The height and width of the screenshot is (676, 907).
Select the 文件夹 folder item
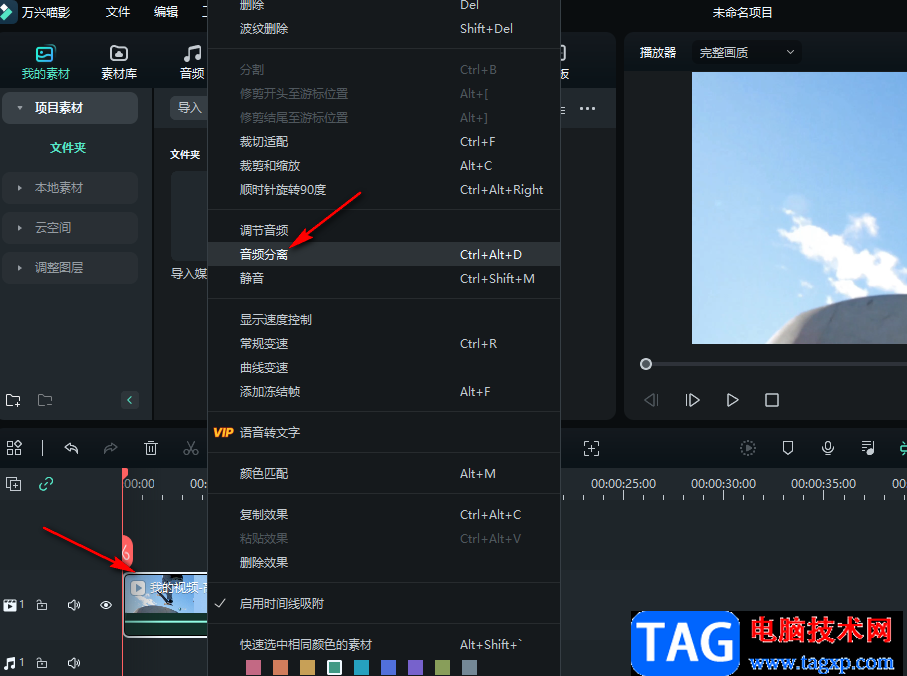click(x=68, y=147)
